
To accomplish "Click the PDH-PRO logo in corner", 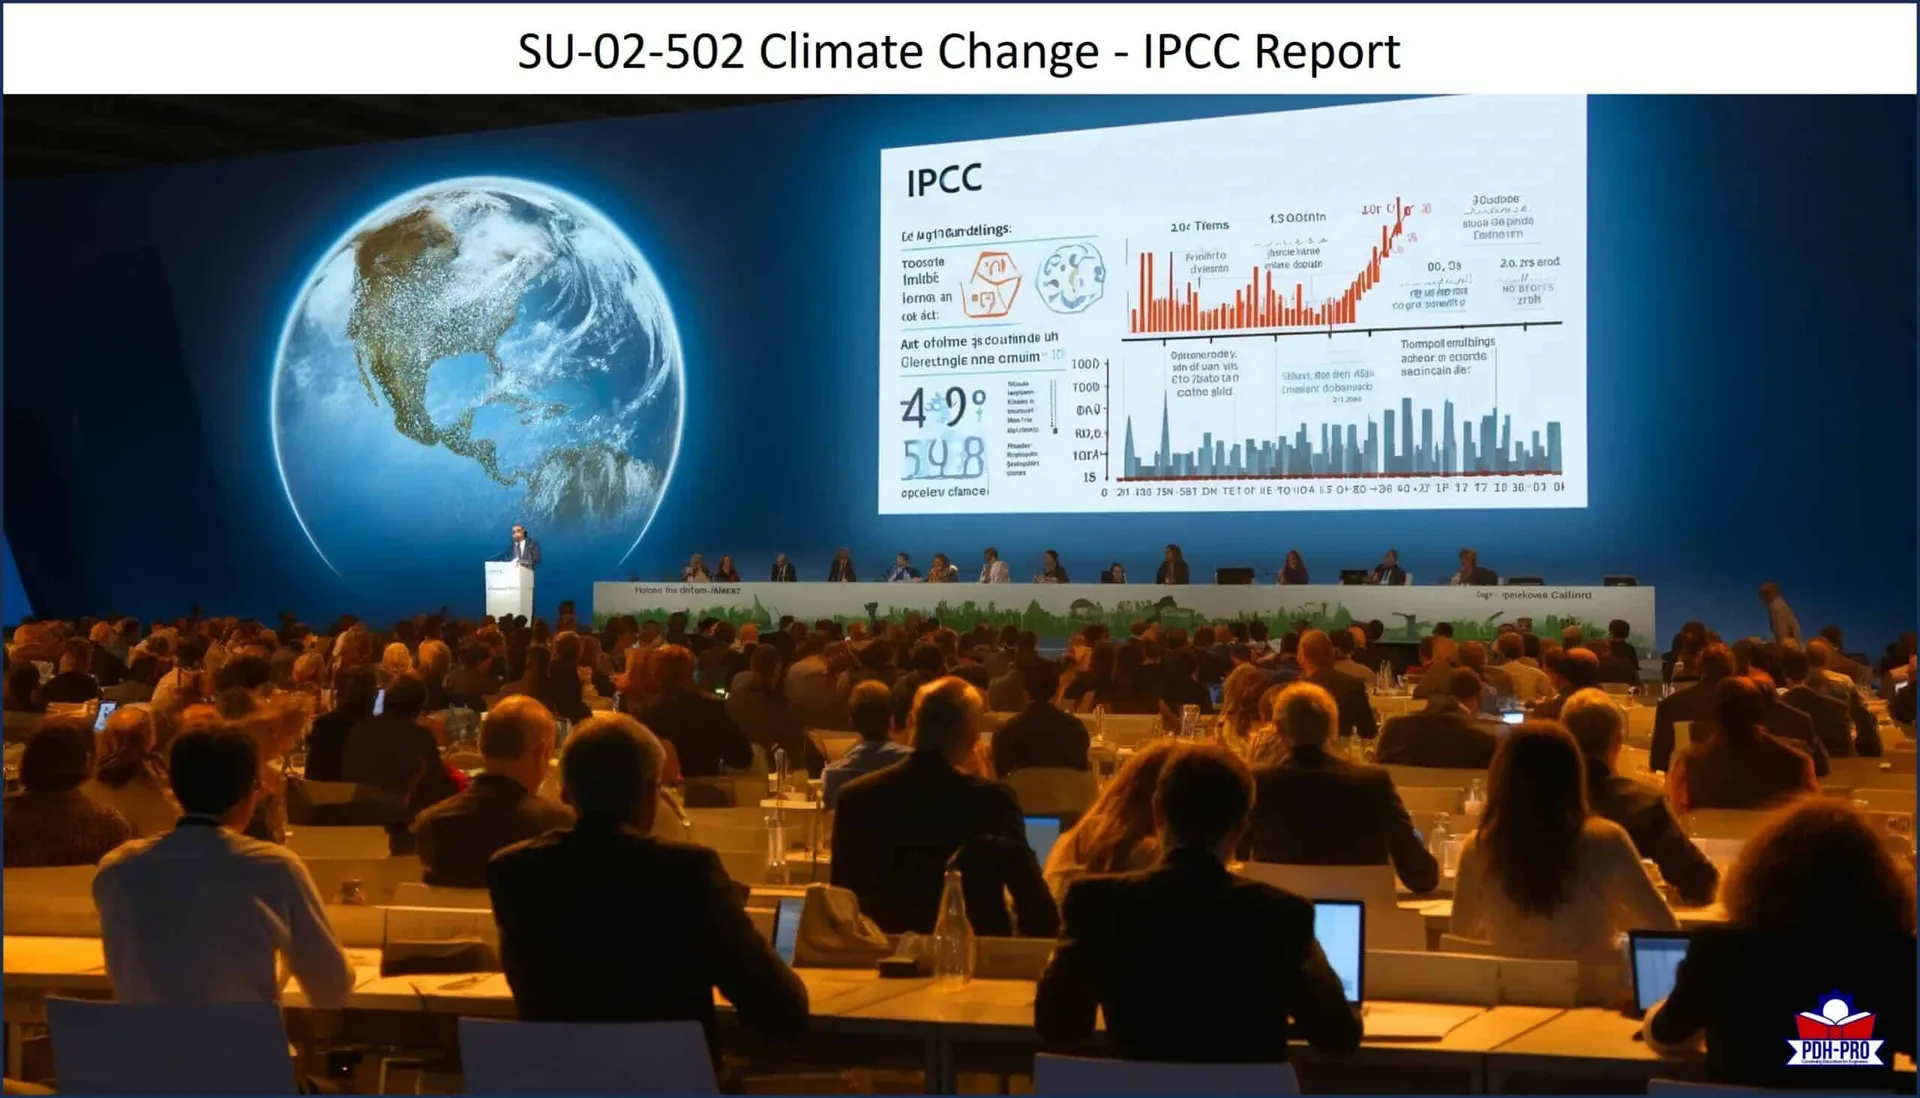I will (x=1835, y=1032).
